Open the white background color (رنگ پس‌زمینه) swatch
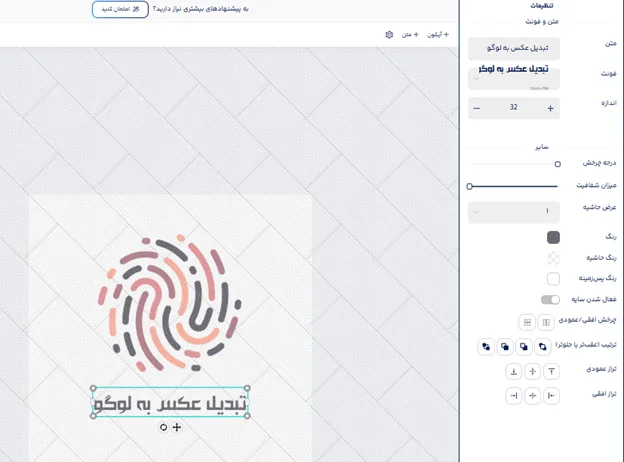The width and height of the screenshot is (624, 462). (553, 279)
